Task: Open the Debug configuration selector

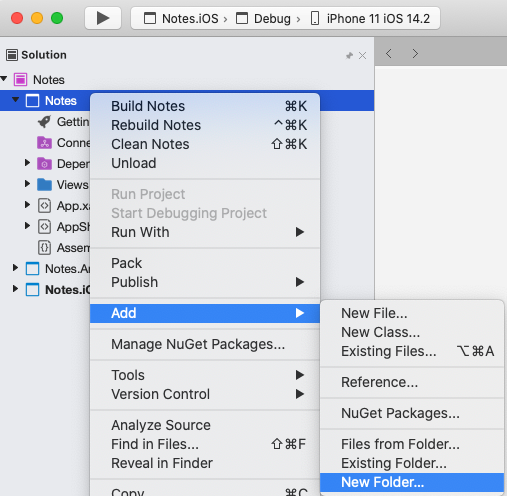Action: tap(263, 18)
